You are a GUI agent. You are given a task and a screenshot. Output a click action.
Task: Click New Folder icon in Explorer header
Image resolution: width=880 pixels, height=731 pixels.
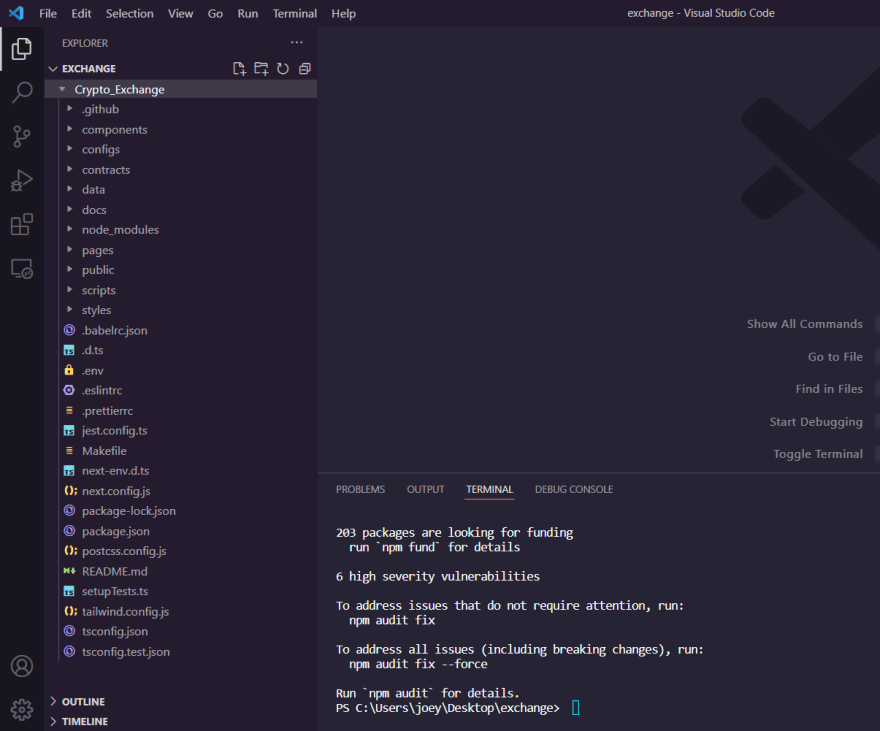261,68
